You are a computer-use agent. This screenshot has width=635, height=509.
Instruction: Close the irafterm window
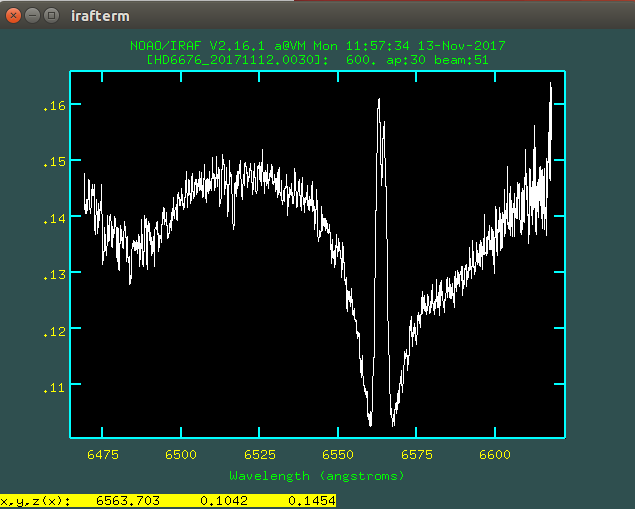15,17
